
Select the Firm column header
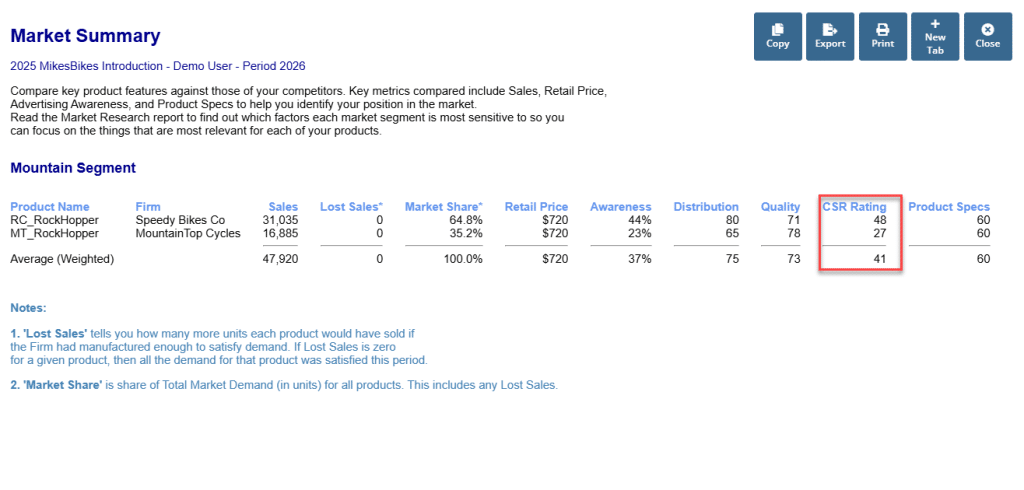tap(148, 207)
